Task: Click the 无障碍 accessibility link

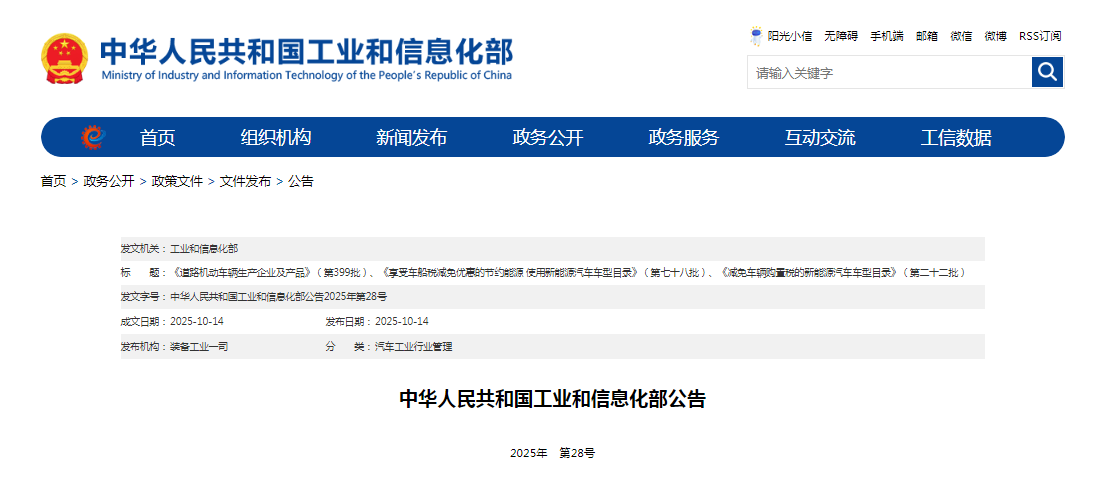Action: coord(841,36)
